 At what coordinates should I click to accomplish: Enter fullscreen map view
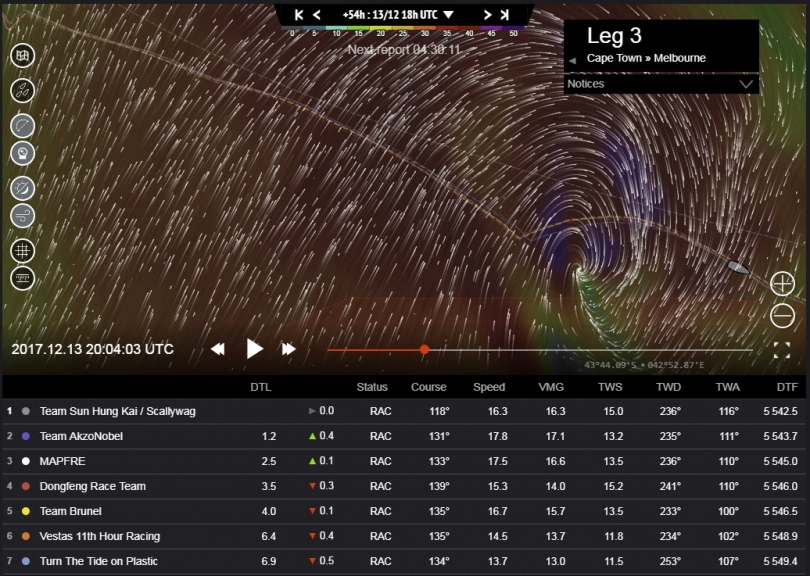pyautogui.click(x=782, y=350)
